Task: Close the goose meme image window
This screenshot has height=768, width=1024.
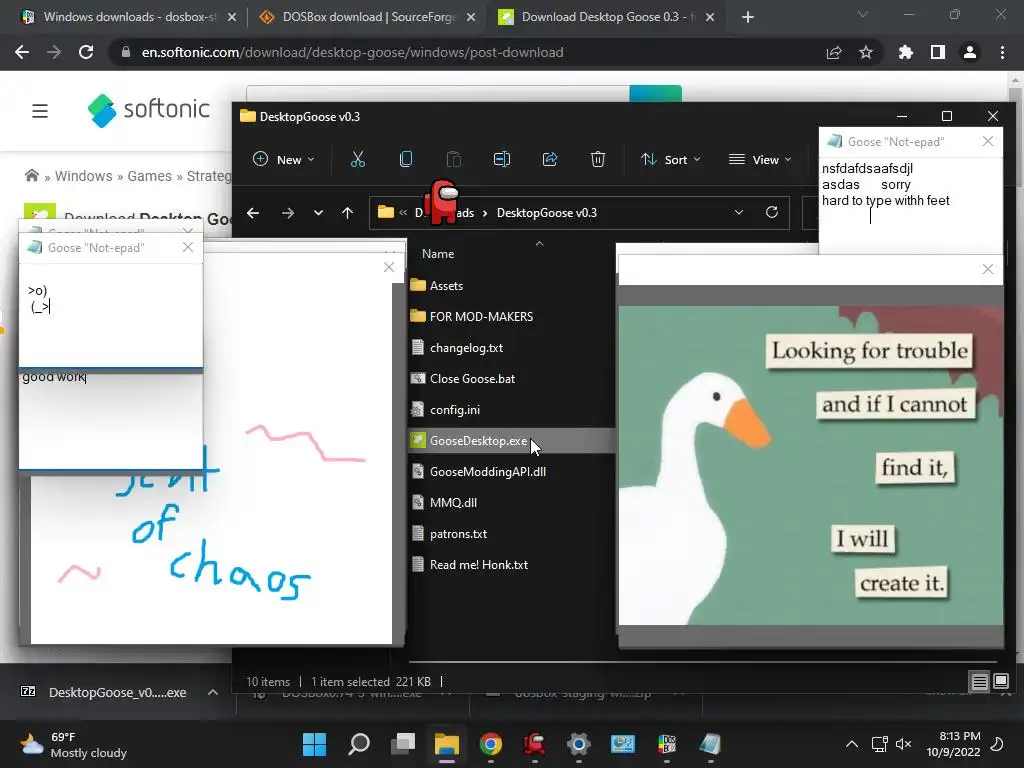Action: click(988, 269)
